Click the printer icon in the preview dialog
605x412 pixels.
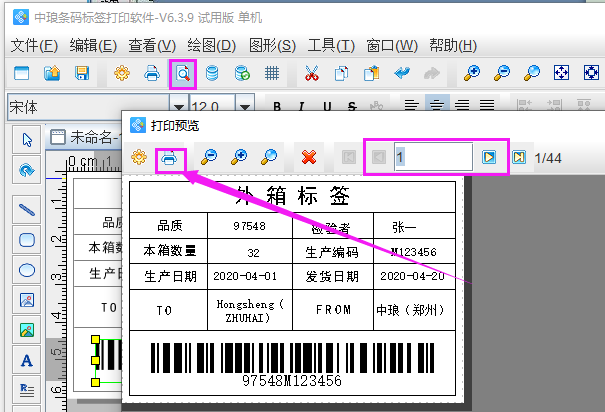tap(170, 157)
